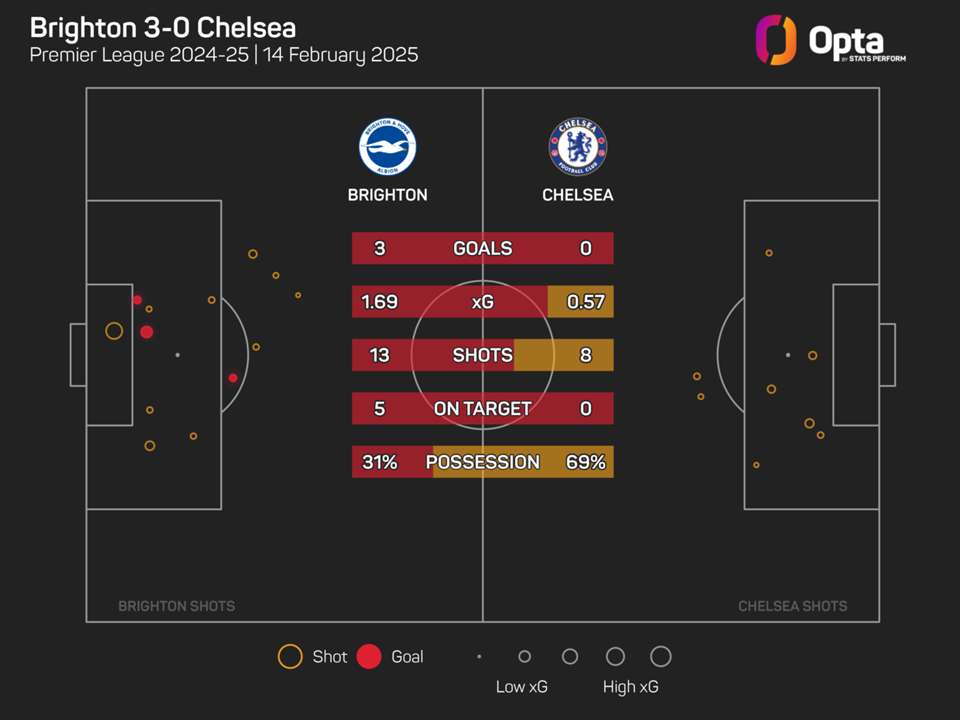The width and height of the screenshot is (960, 720).
Task: Click Chelsea's 0.57 xG value
Action: pyautogui.click(x=585, y=302)
